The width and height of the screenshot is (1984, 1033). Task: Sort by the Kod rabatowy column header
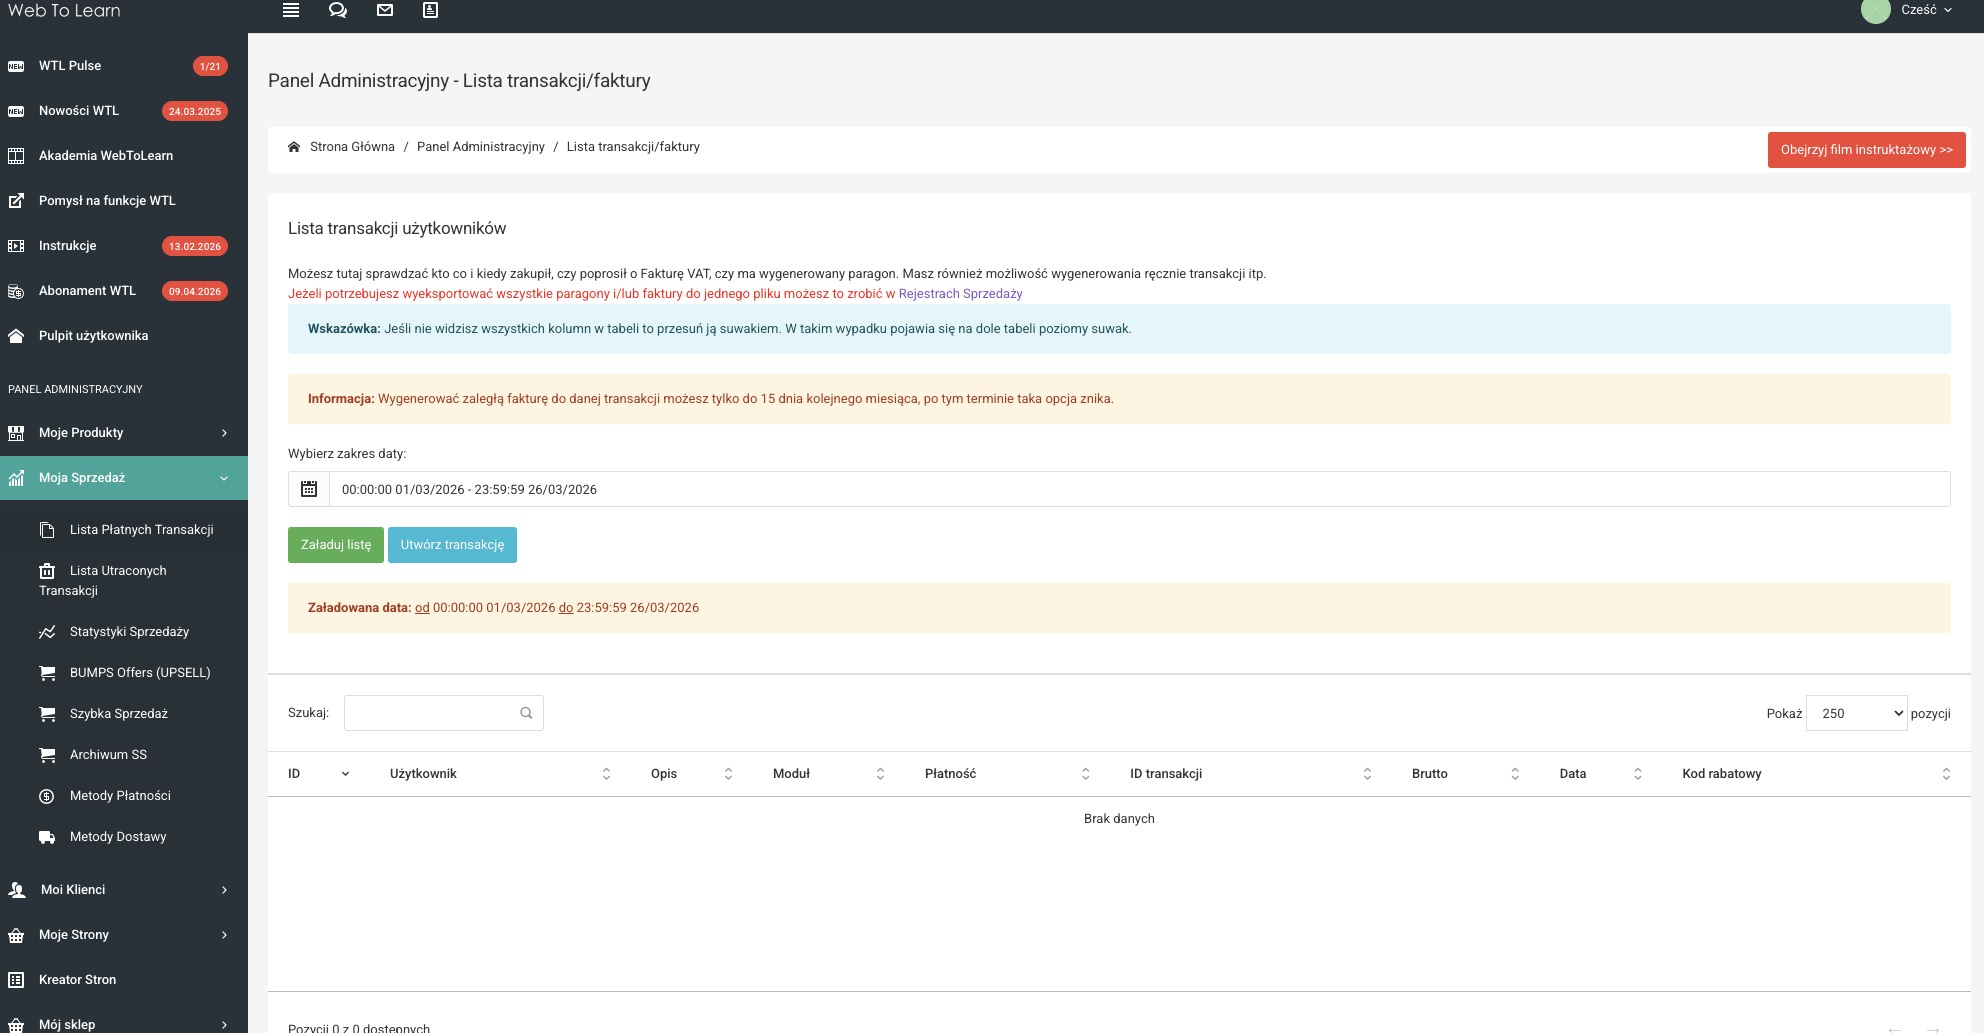[1817, 774]
